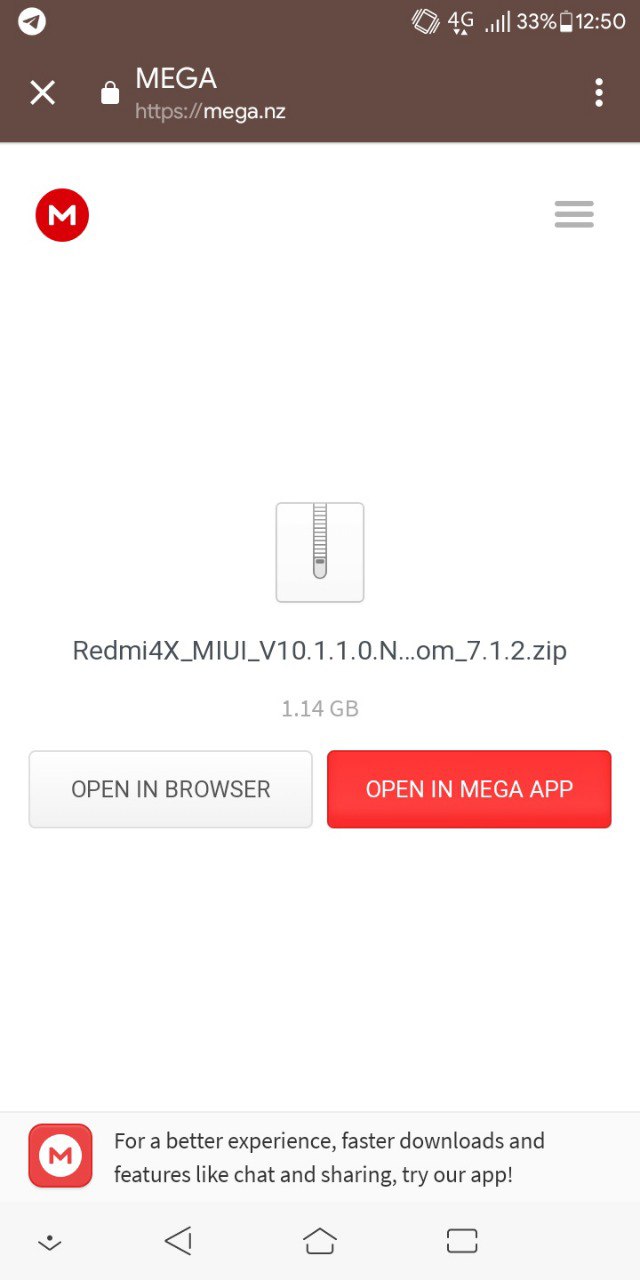640x1280 pixels.
Task: Click the red MEGA logo at top
Action: (62, 214)
